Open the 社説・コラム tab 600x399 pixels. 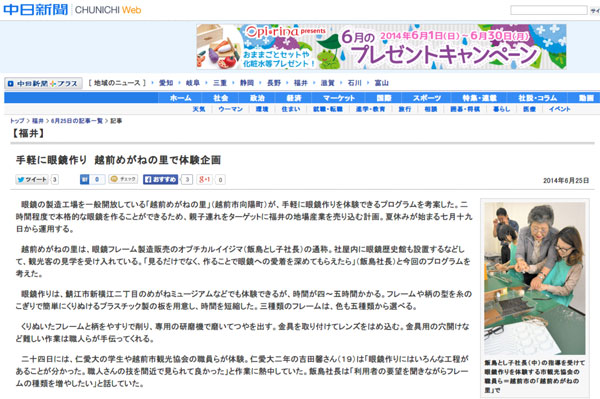pos(537,98)
